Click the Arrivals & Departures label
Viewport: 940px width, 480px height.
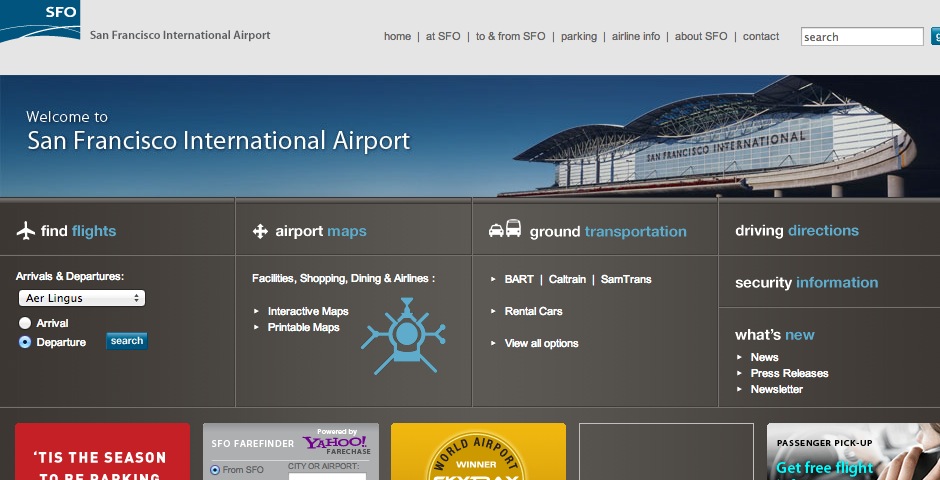tap(70, 276)
